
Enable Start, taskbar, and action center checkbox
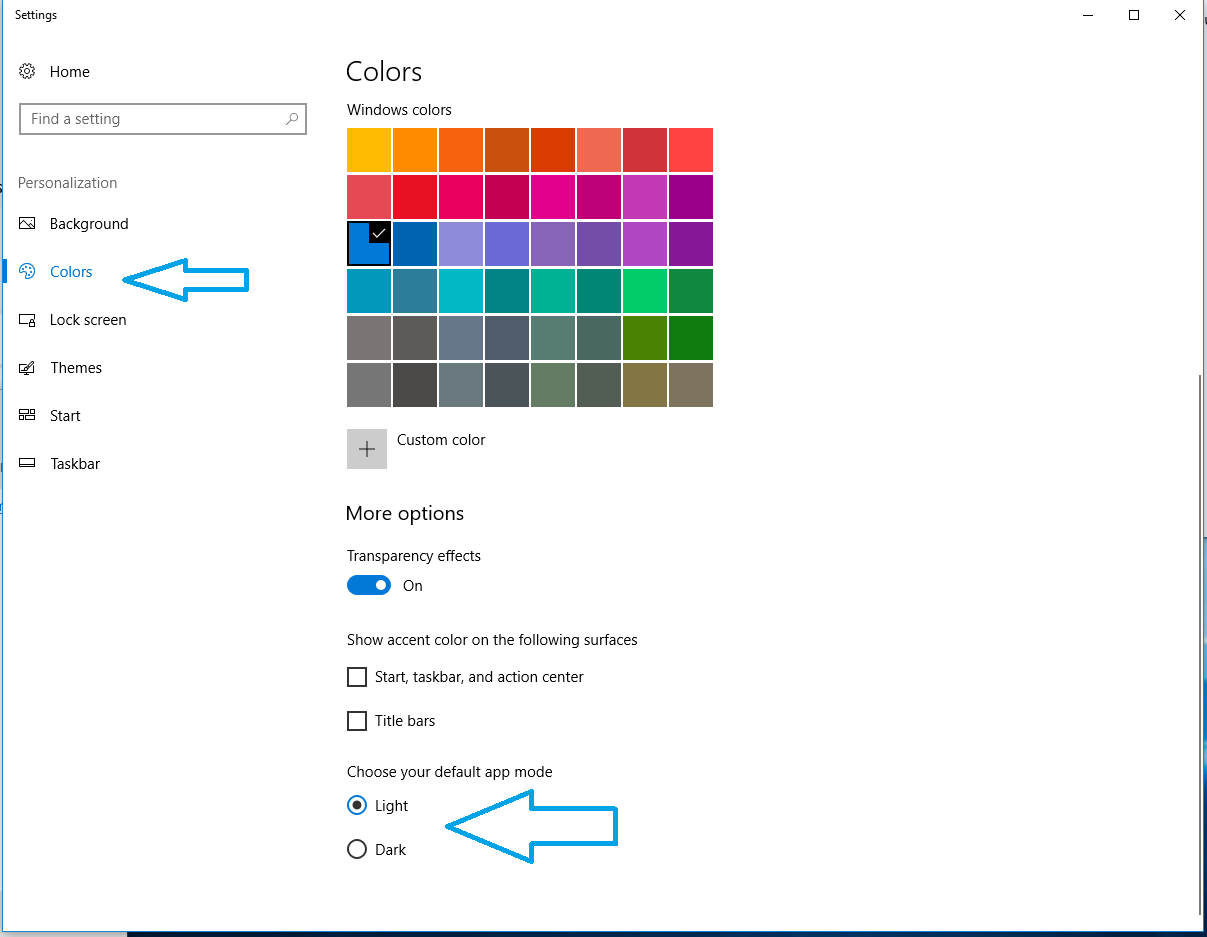click(x=357, y=677)
